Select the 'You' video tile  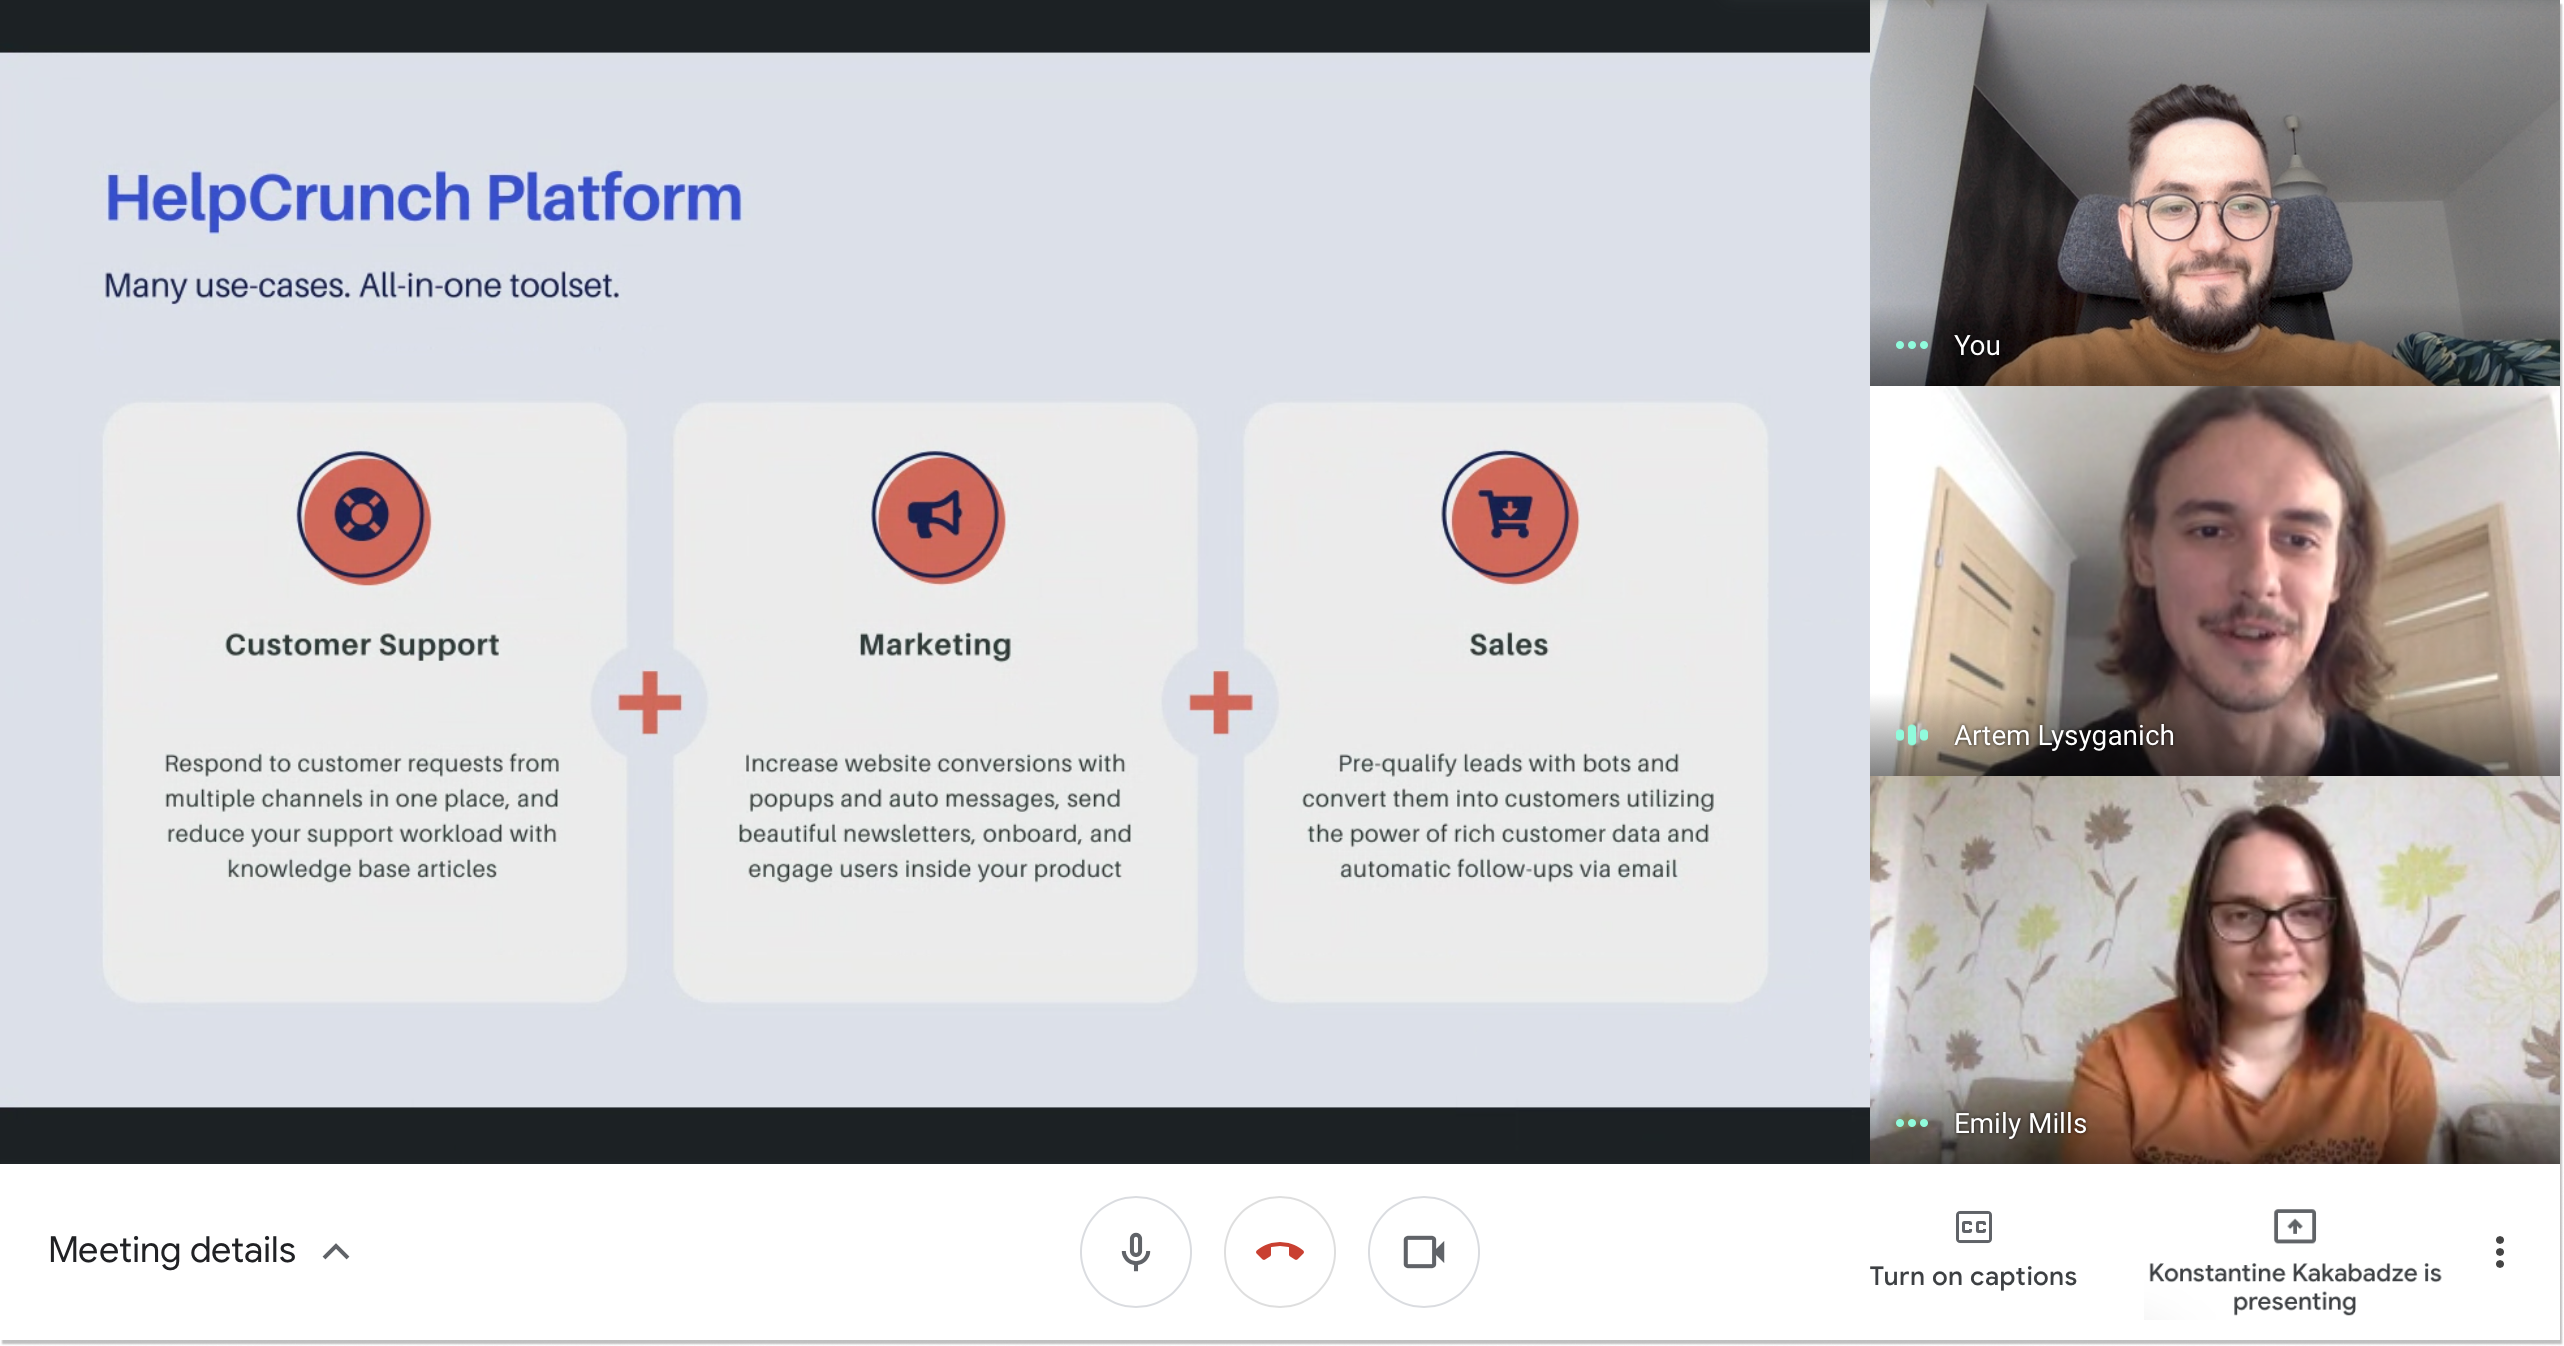tap(2214, 193)
